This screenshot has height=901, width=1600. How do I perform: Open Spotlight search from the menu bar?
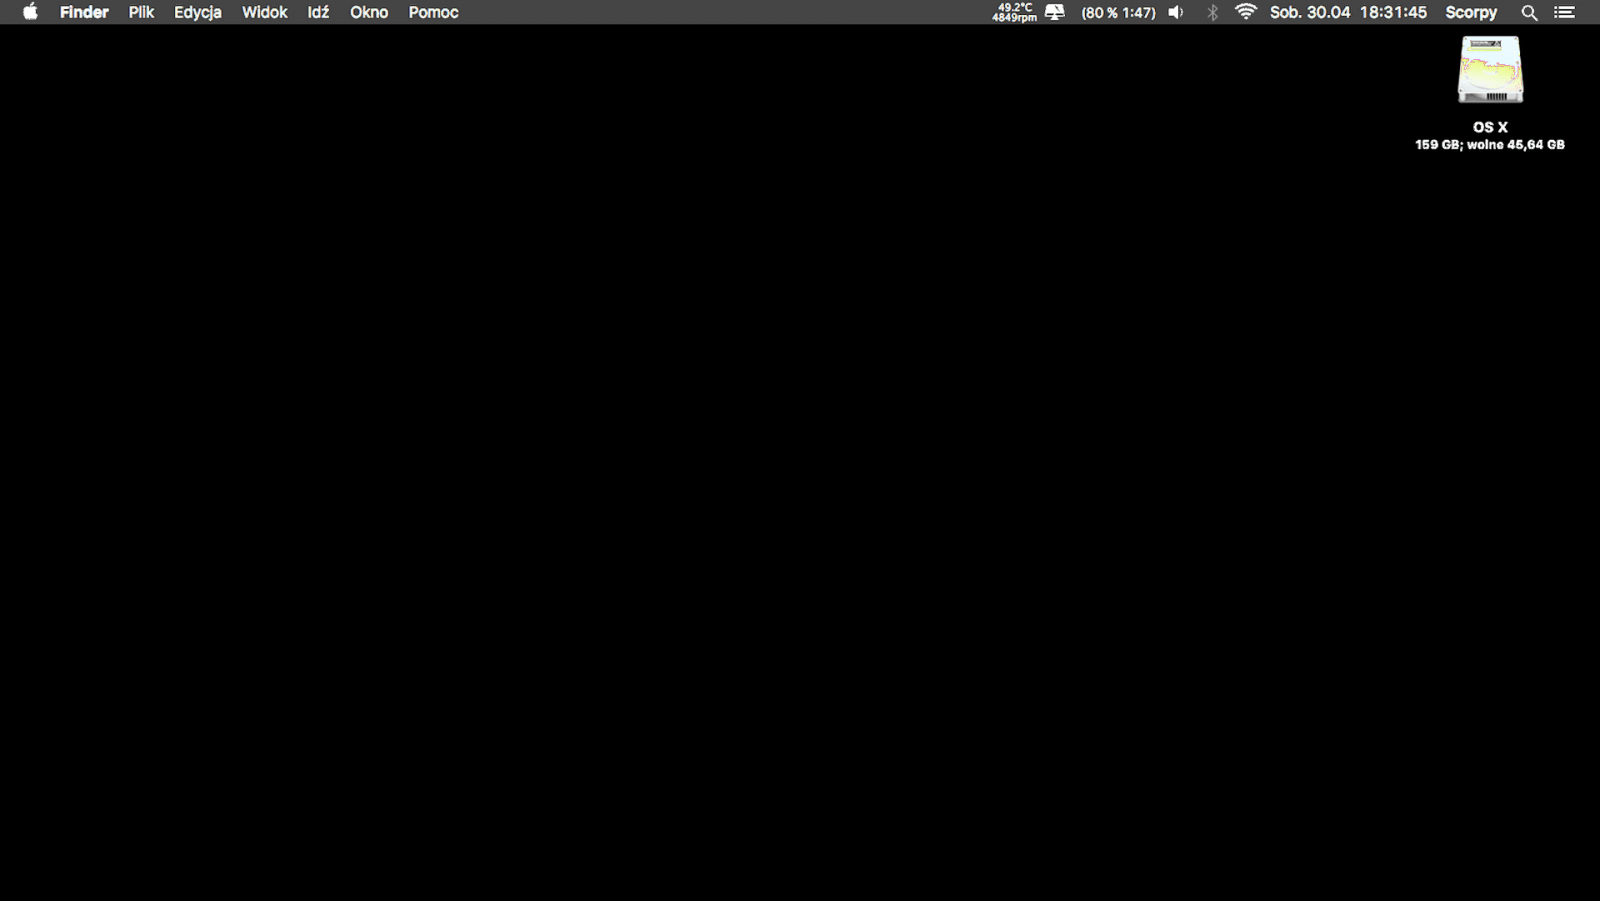pos(1529,13)
